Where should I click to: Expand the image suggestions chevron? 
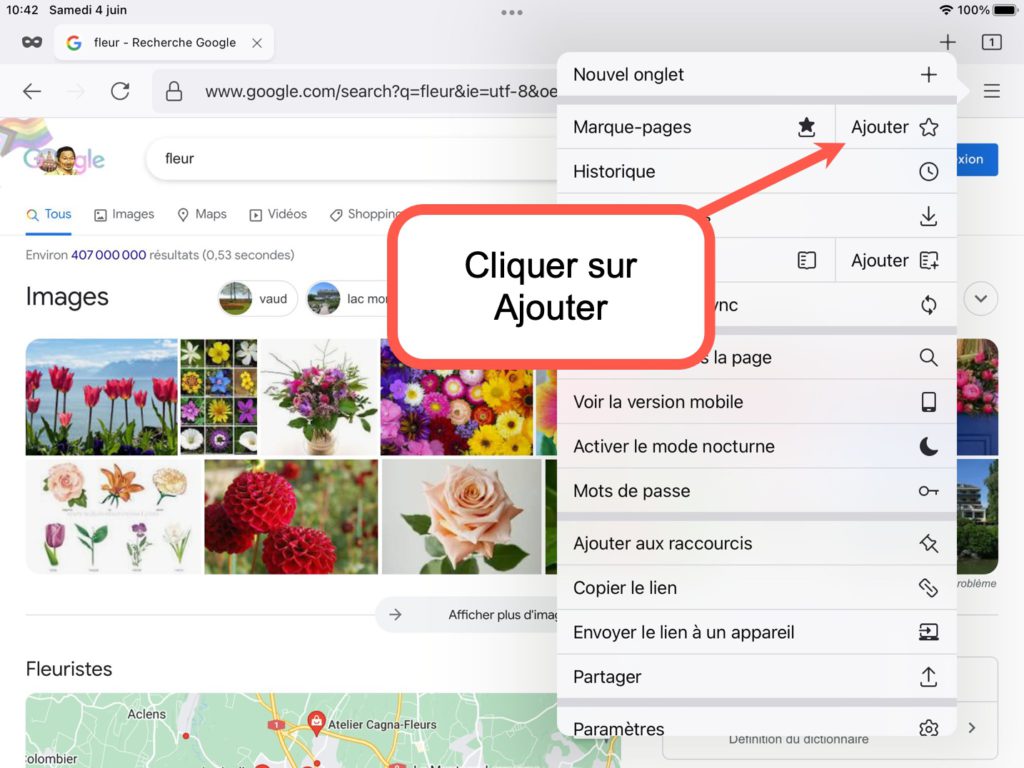pos(980,298)
